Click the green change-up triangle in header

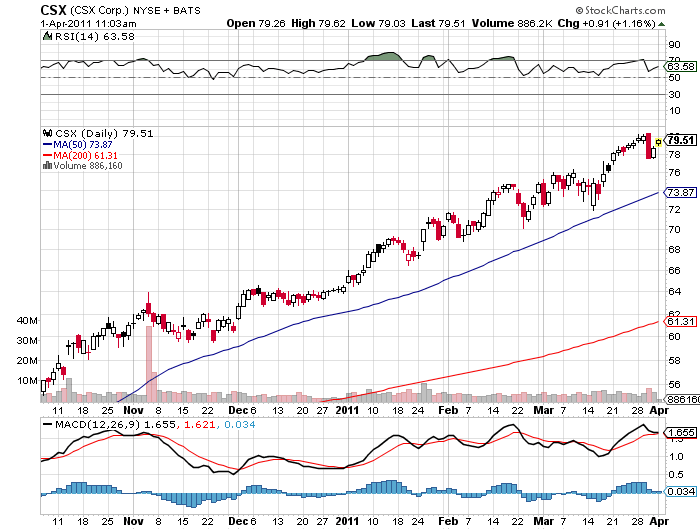(x=662, y=24)
